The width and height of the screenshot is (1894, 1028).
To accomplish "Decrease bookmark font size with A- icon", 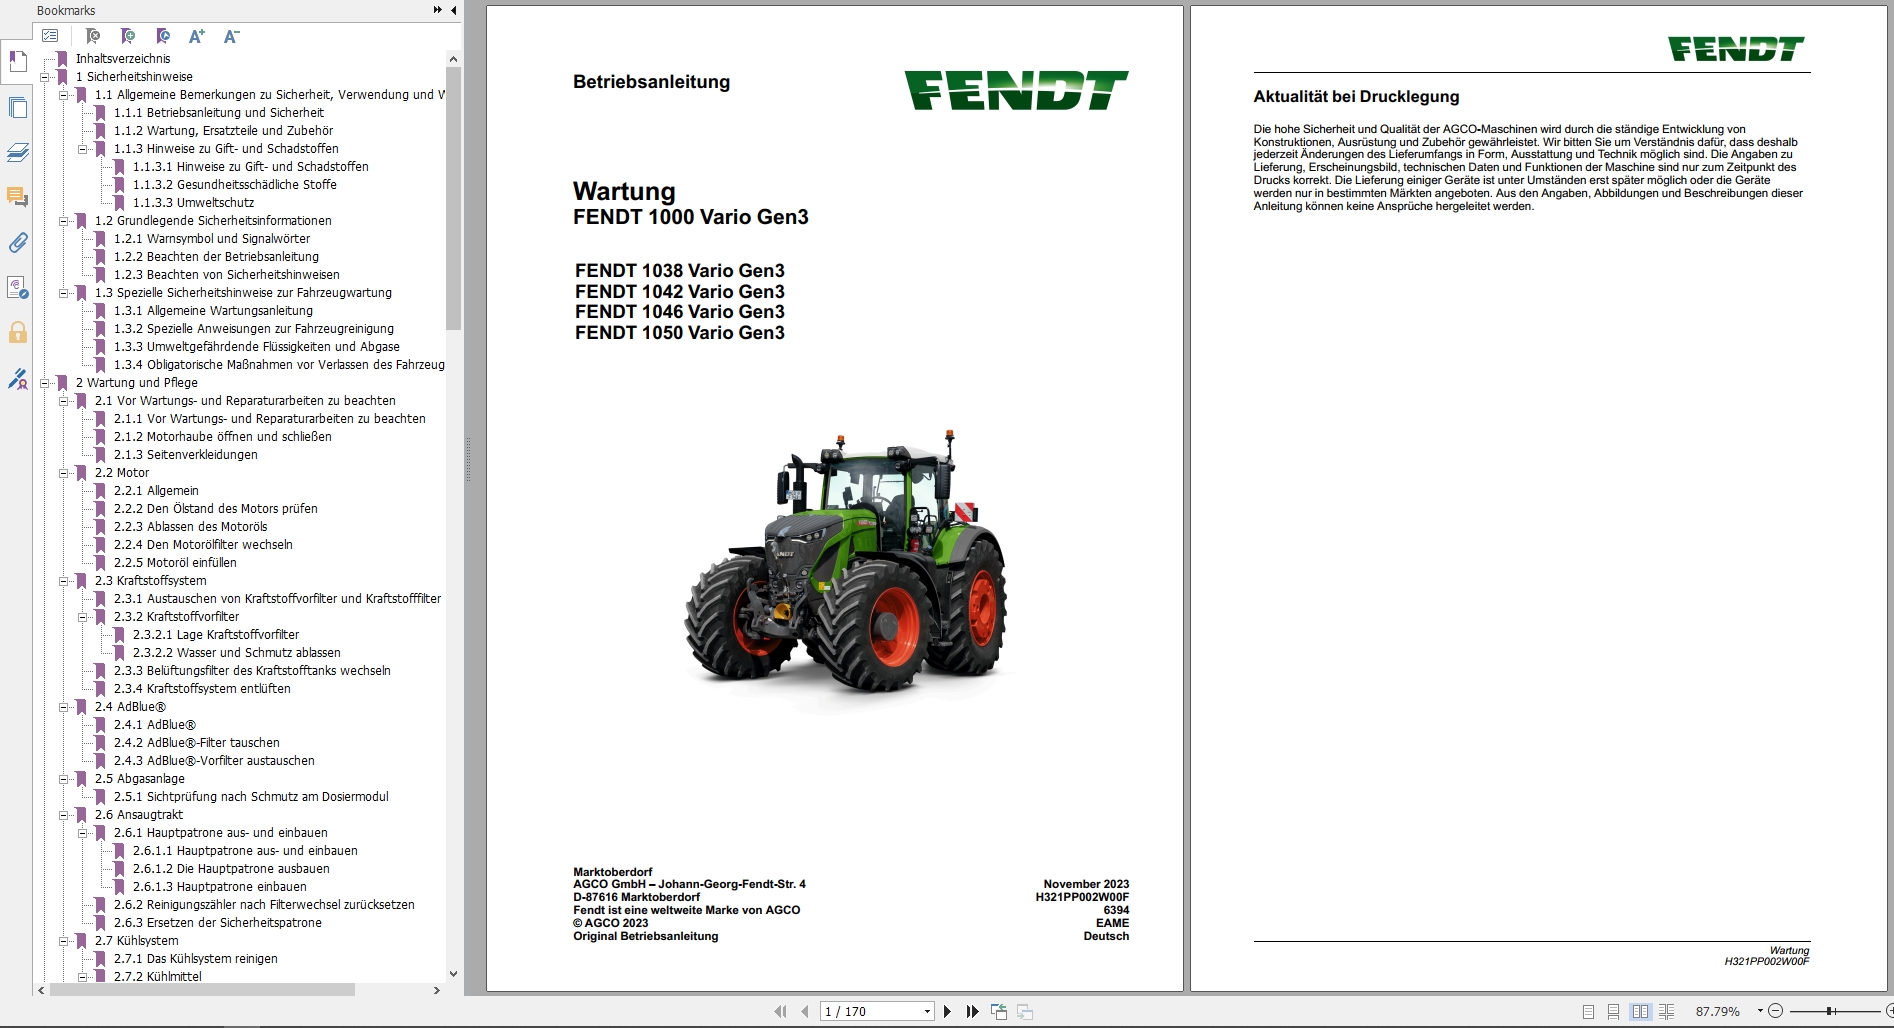I will click(231, 36).
